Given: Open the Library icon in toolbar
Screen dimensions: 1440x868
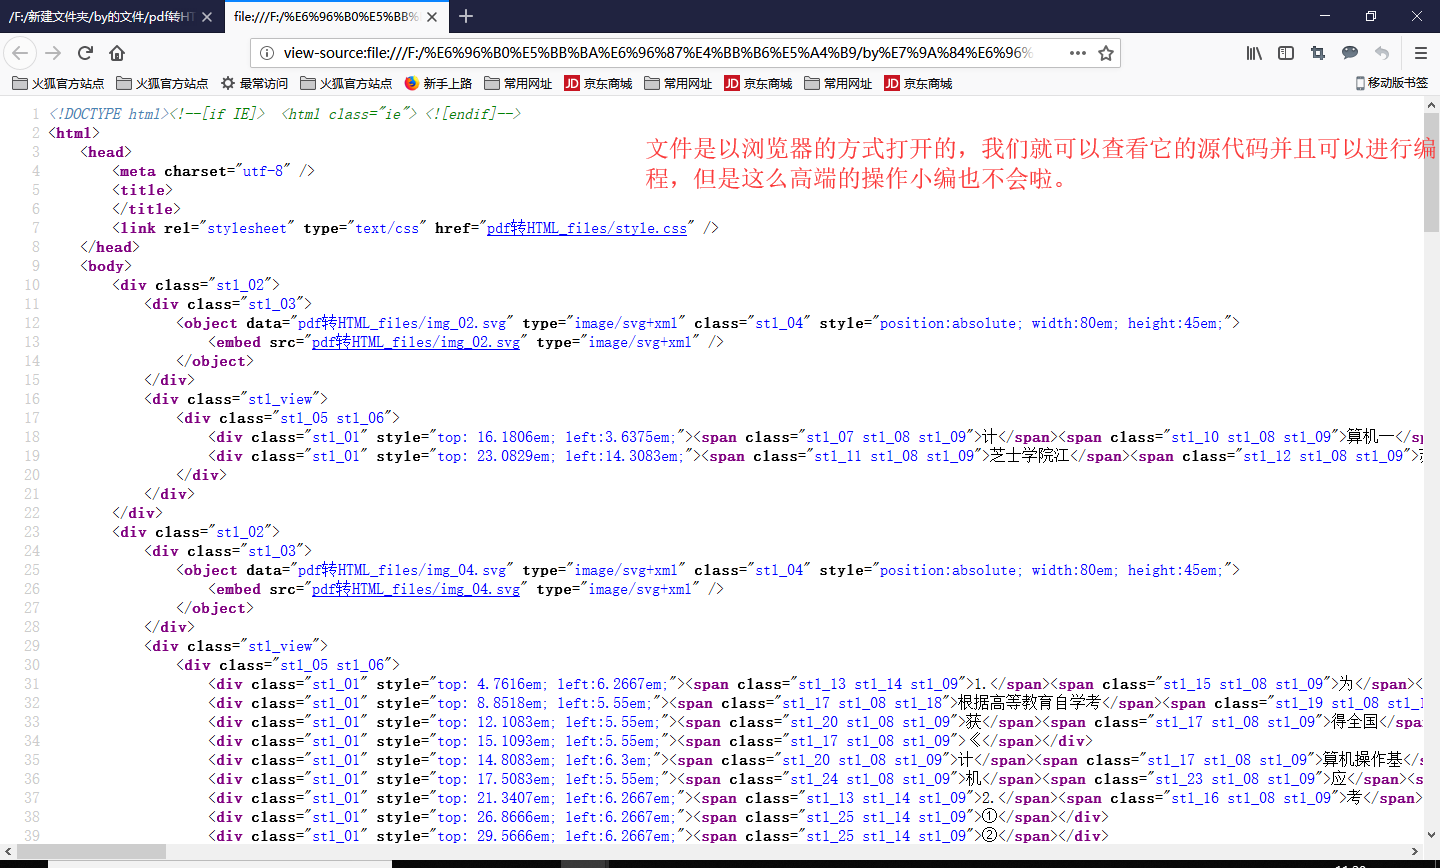Looking at the screenshot, I should click(1254, 53).
